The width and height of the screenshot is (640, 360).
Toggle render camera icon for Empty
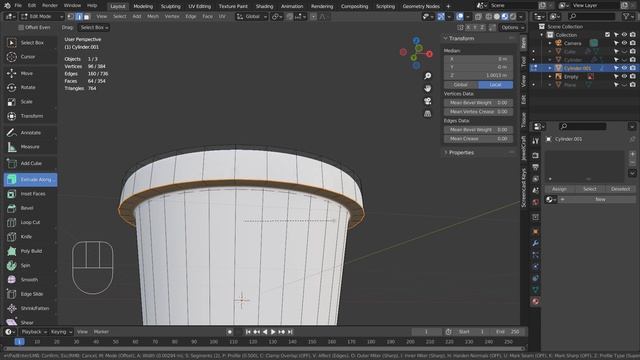632,76
